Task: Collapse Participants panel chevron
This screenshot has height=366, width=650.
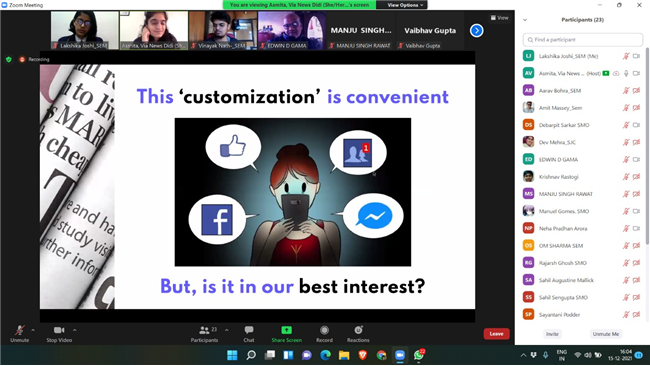Action: pos(525,20)
